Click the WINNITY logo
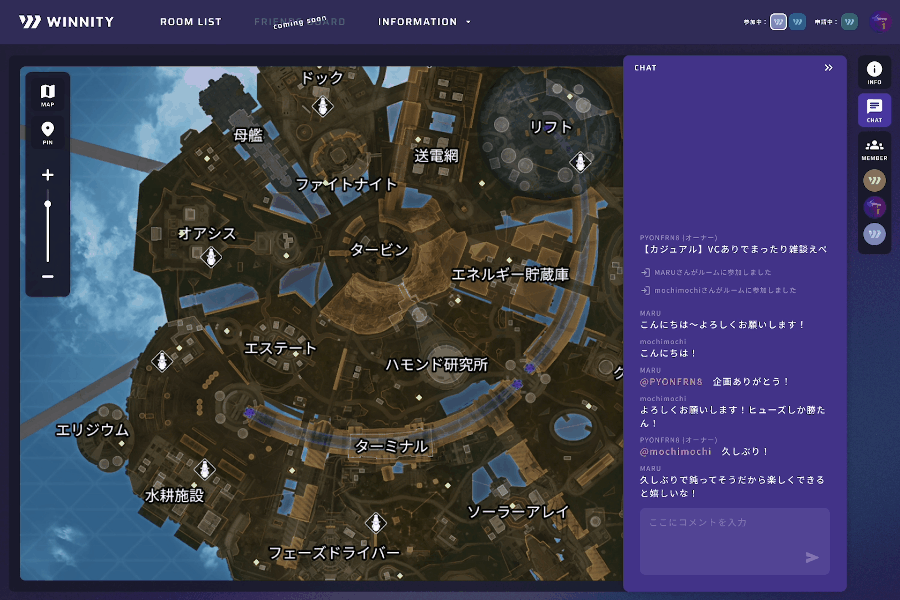The image size is (900, 600). pyautogui.click(x=66, y=22)
